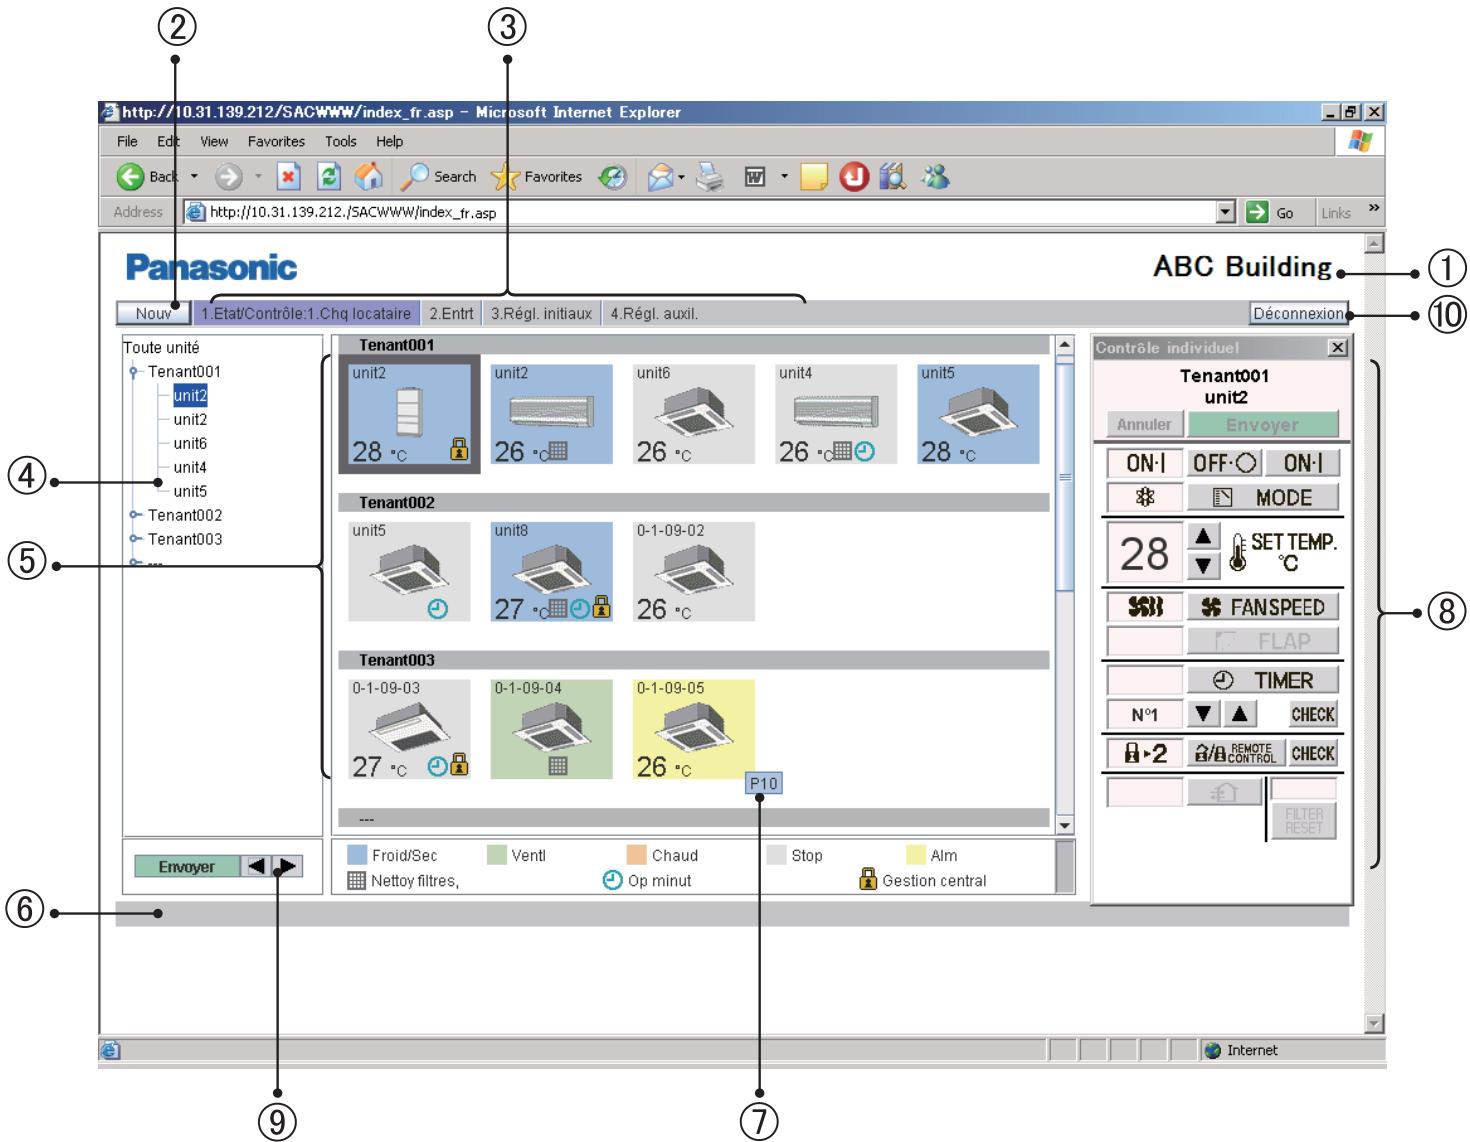Select unit6 in the unit tree
Image resolution: width=1470 pixels, height=1142 pixels.
(x=190, y=443)
